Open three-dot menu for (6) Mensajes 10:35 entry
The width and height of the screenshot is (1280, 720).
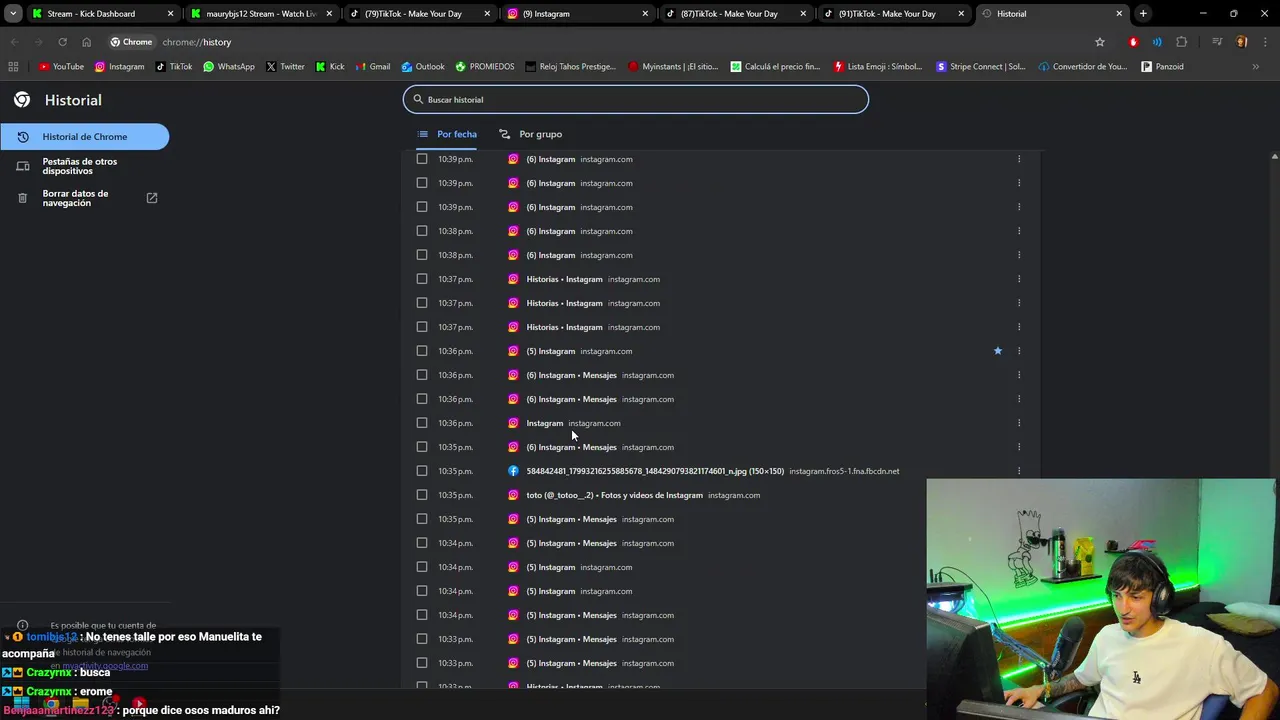1019,447
